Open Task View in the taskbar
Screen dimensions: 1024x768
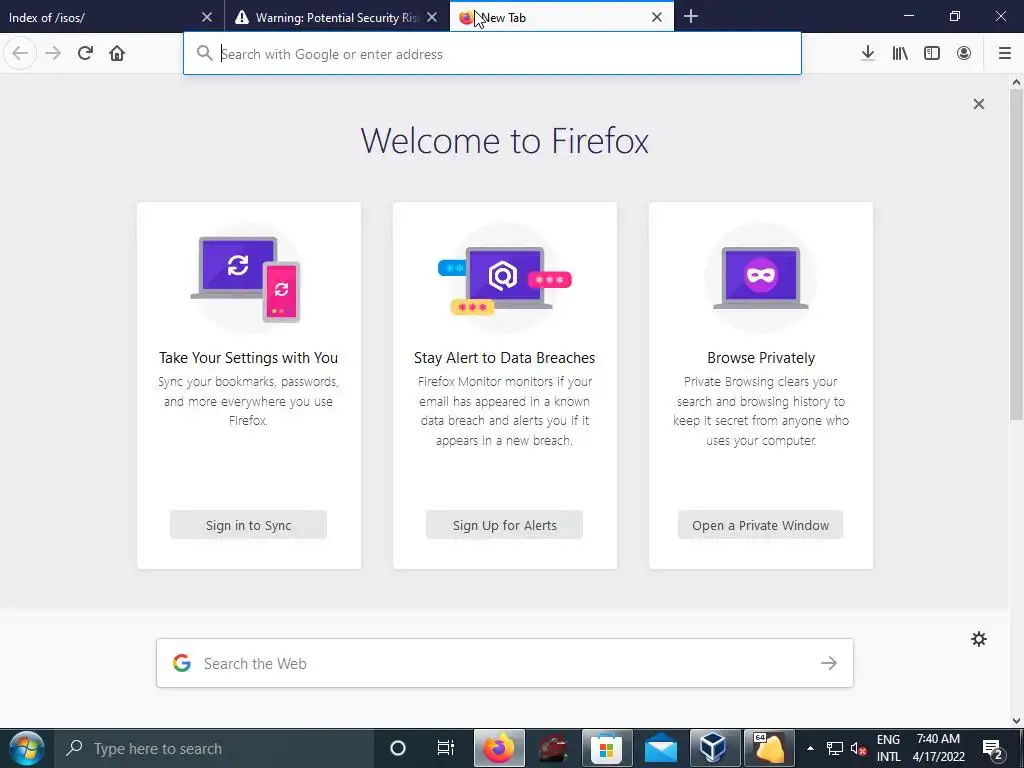click(x=445, y=748)
